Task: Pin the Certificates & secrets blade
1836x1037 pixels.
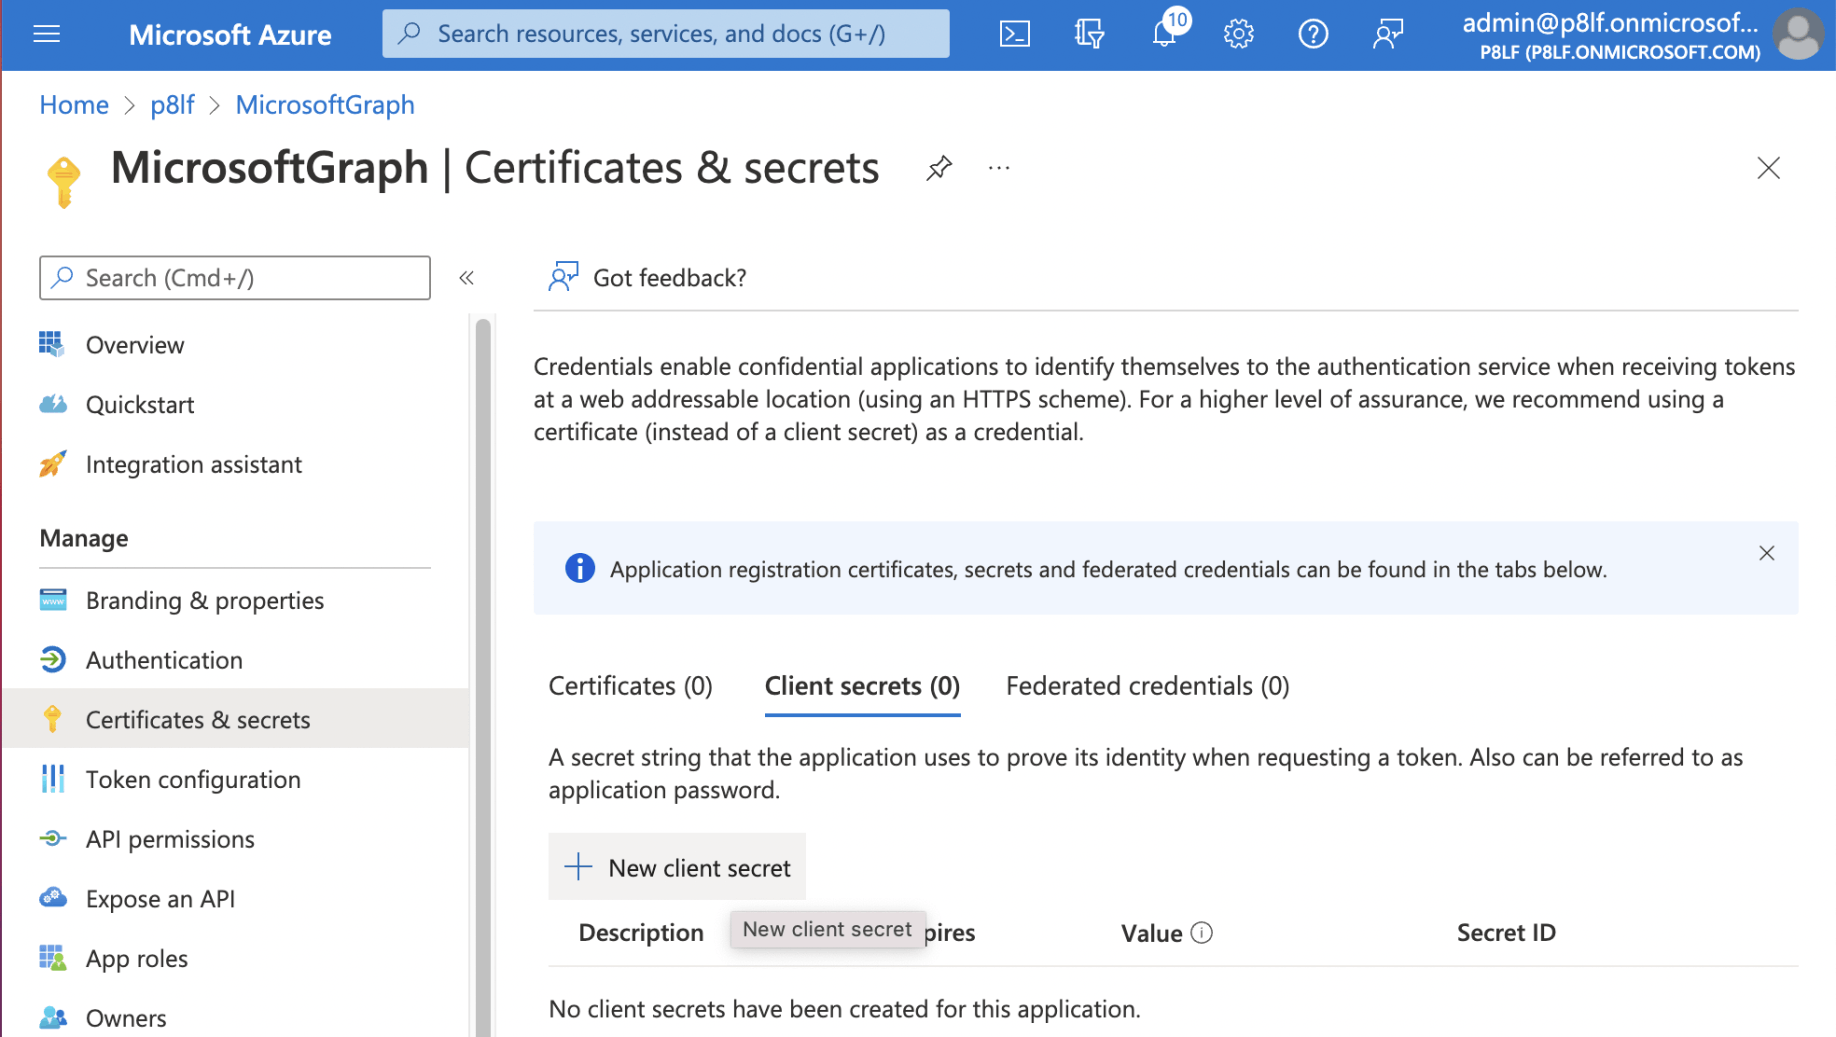Action: pos(938,168)
